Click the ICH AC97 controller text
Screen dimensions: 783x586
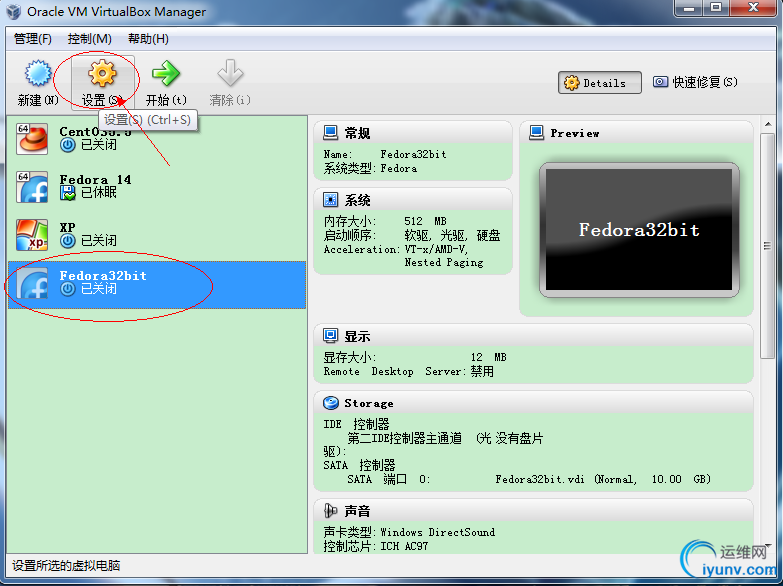click(x=404, y=547)
